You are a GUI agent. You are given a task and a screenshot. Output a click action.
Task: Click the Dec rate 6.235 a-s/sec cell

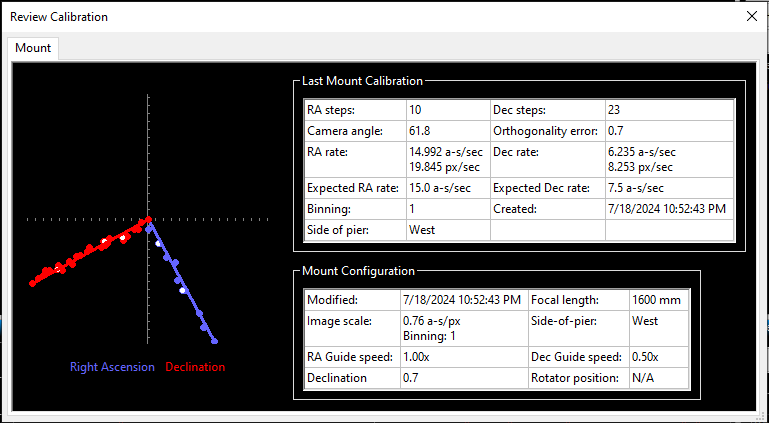click(669, 160)
